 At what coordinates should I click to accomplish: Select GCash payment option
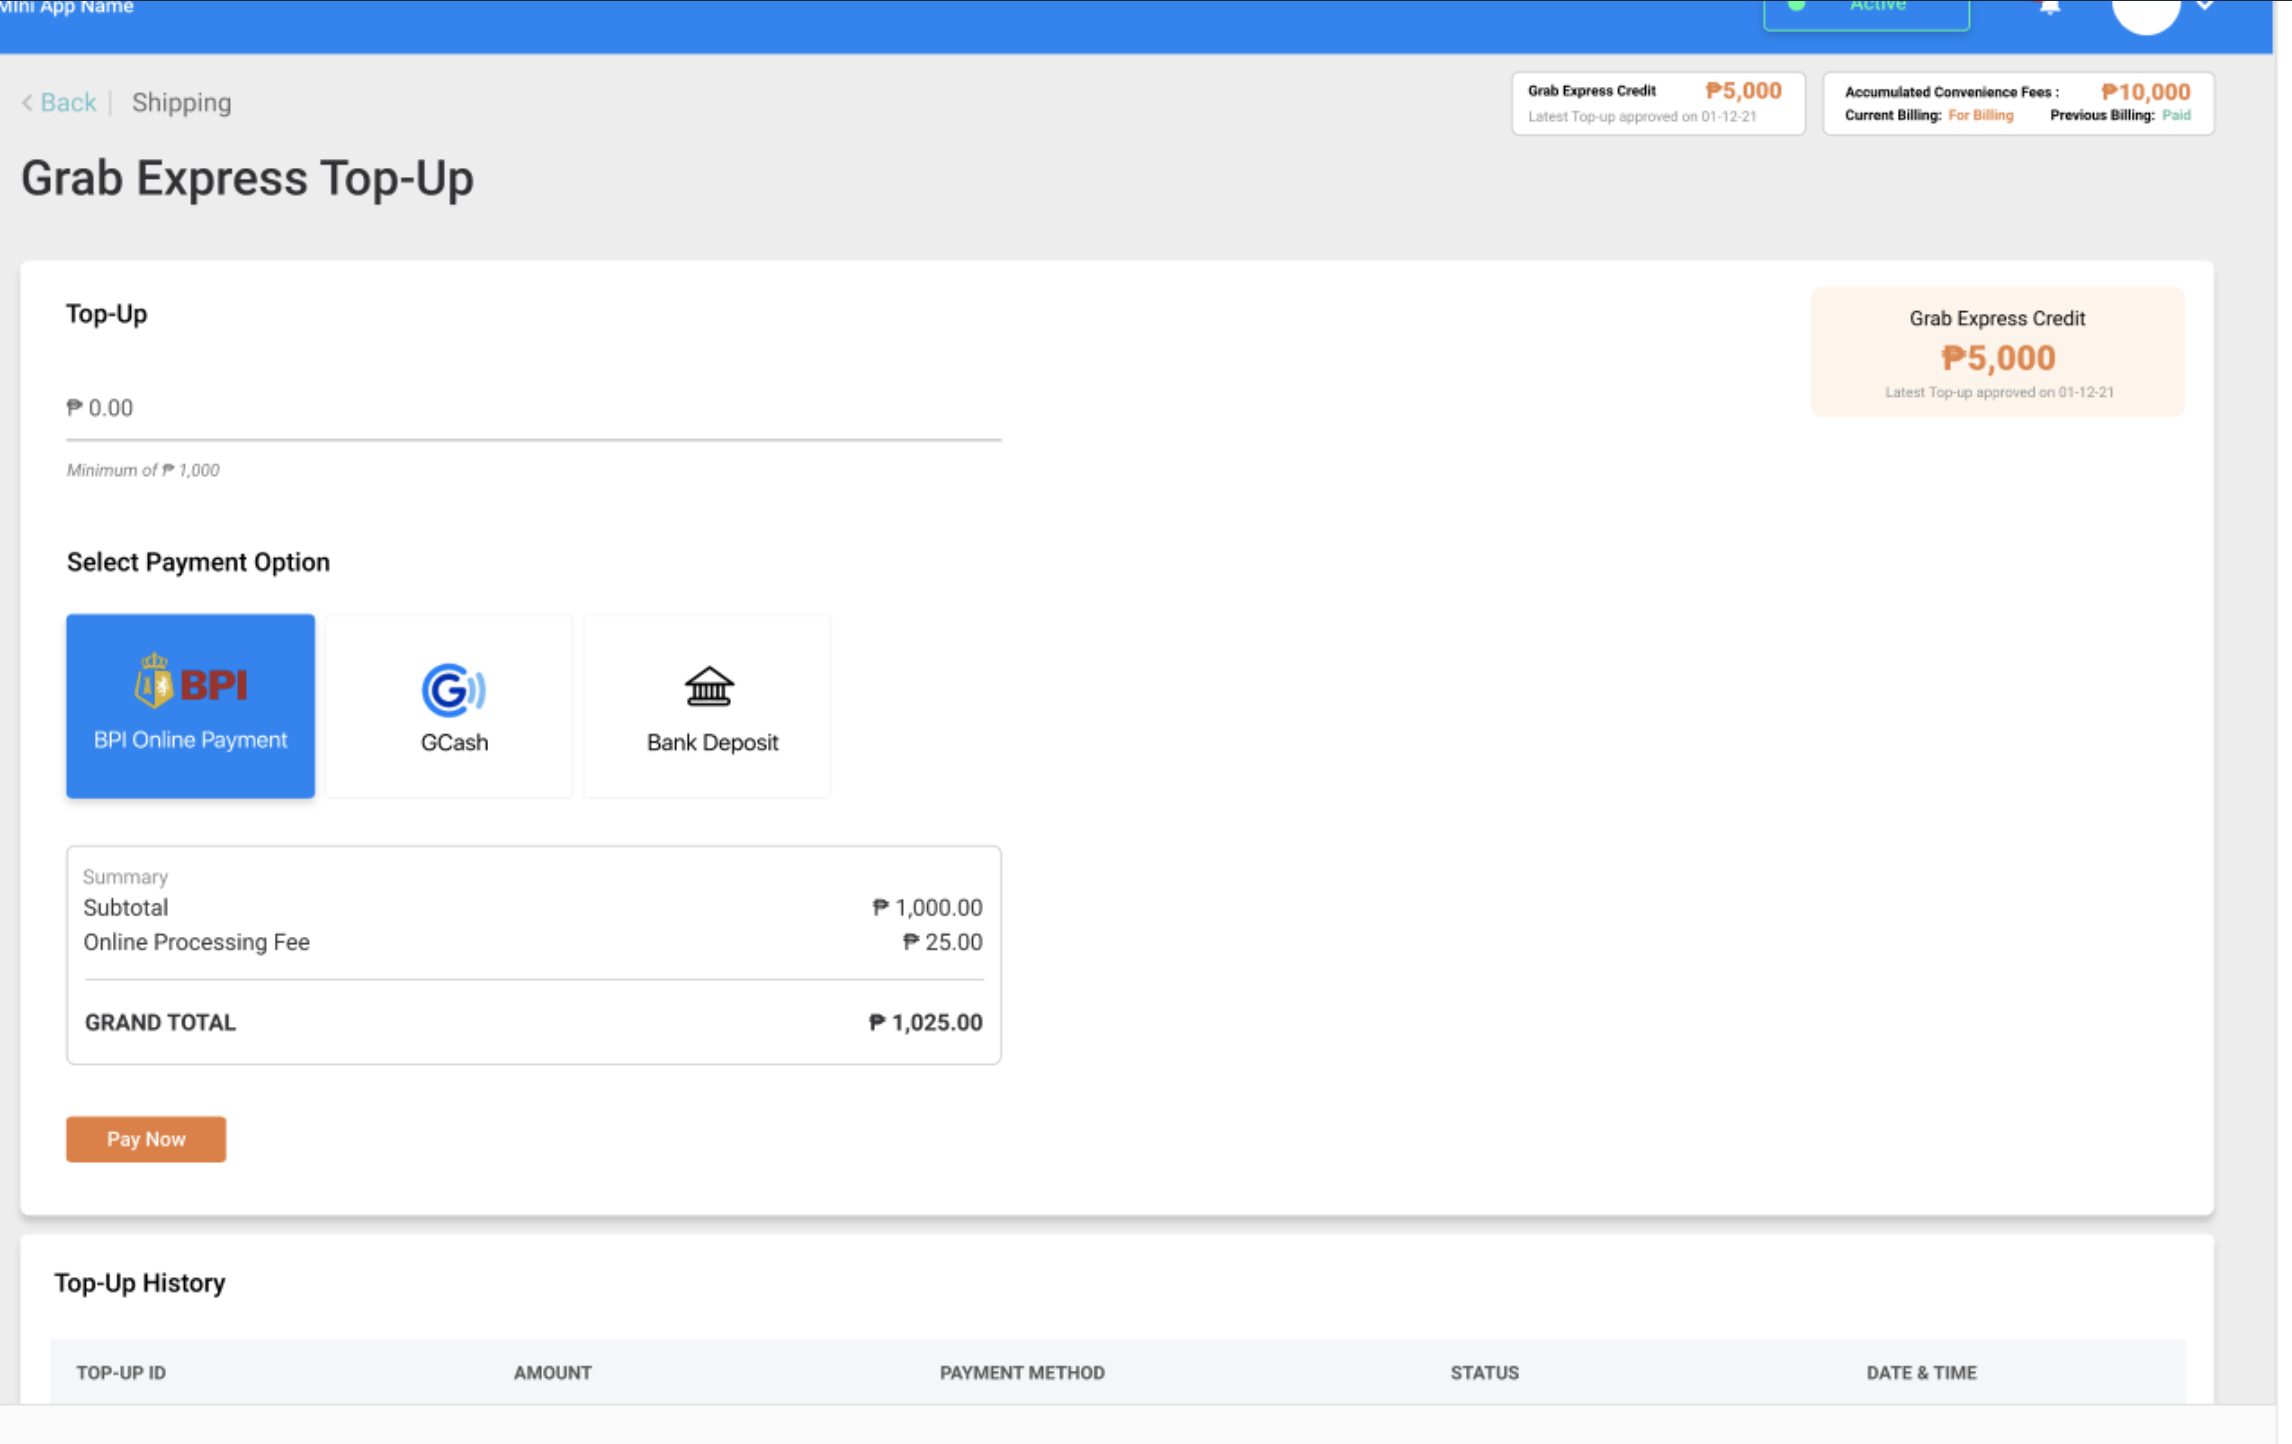tap(449, 706)
